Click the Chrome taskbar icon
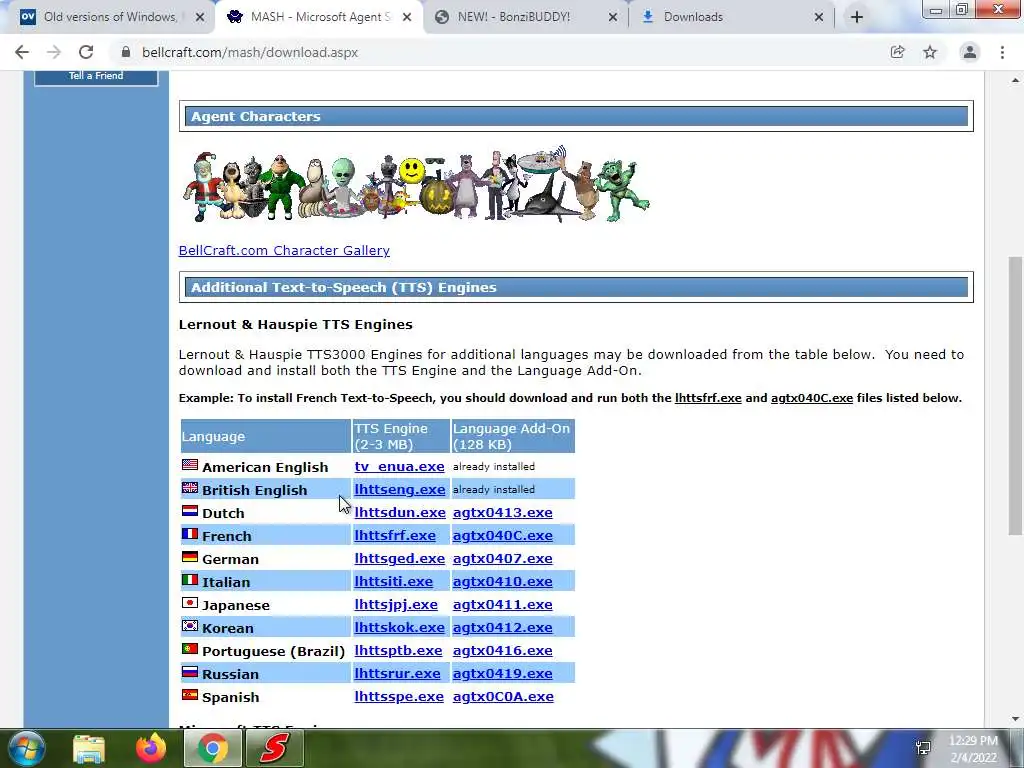 (x=213, y=748)
